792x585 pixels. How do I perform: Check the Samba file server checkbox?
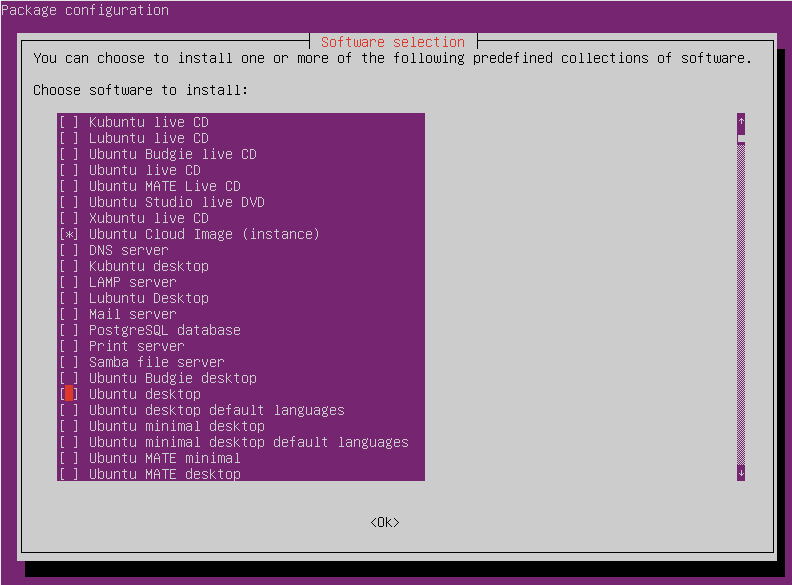[x=69, y=362]
